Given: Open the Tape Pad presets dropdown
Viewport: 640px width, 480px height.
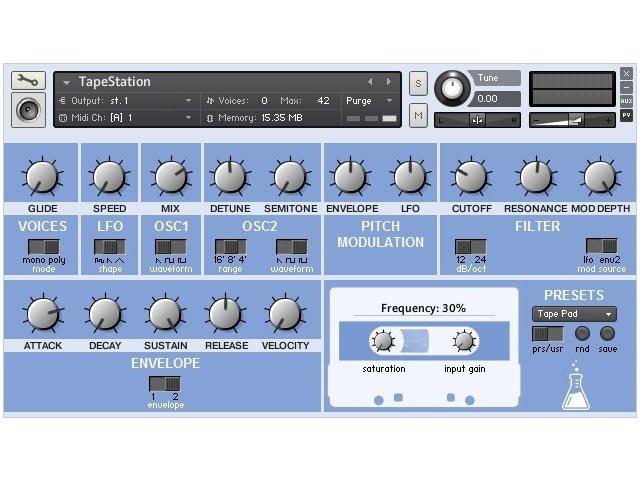Looking at the screenshot, I should pos(574,314).
